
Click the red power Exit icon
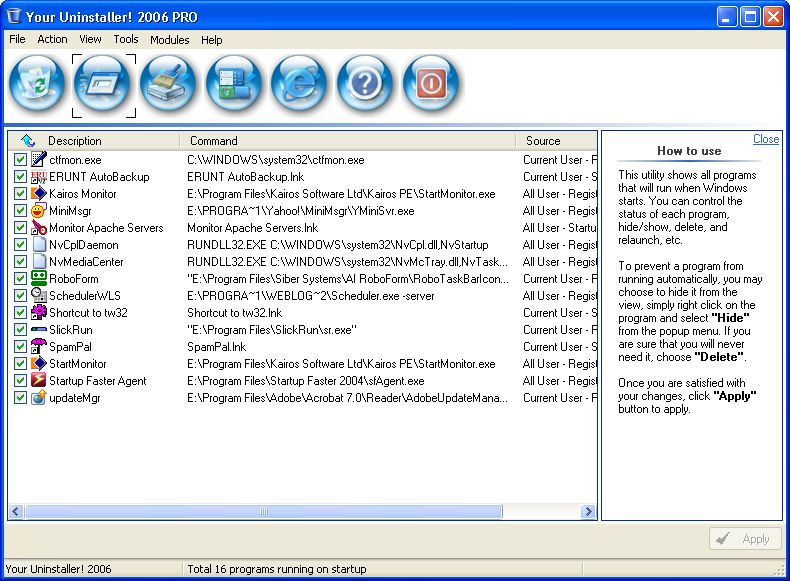tap(430, 83)
